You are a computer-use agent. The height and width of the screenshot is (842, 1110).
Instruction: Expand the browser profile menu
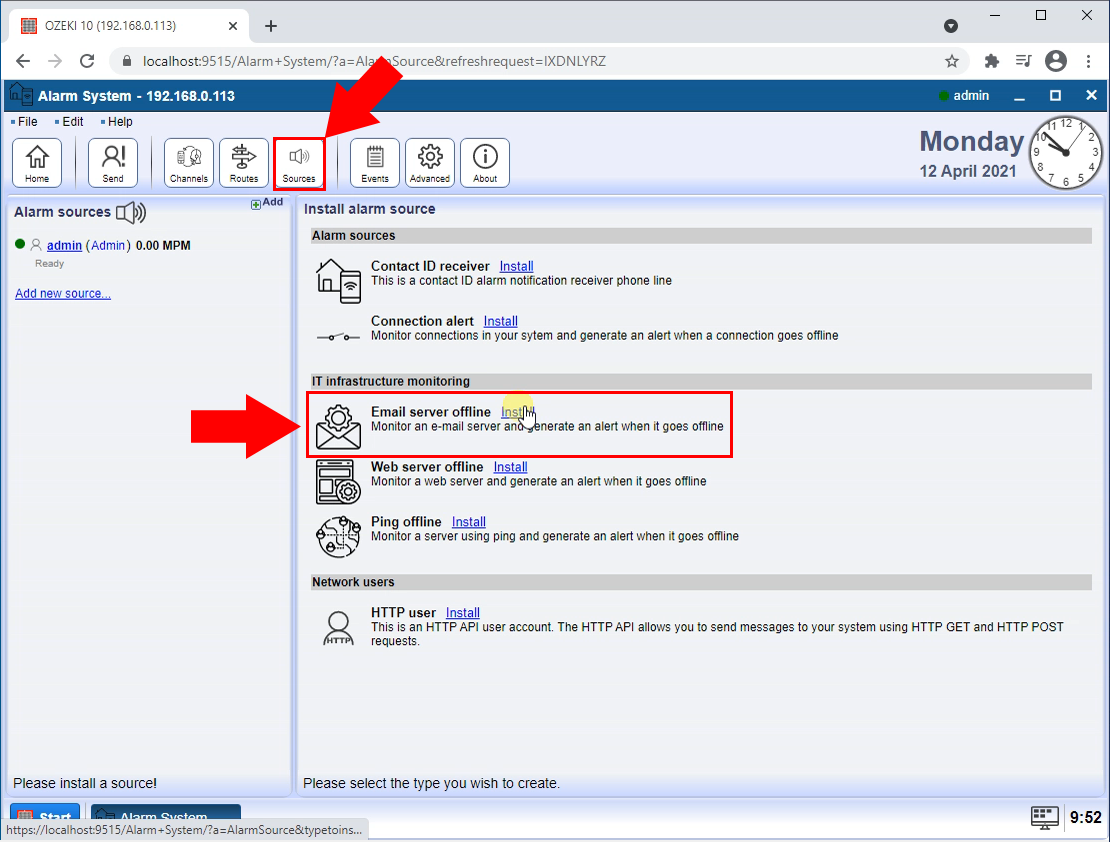pyautogui.click(x=1056, y=61)
